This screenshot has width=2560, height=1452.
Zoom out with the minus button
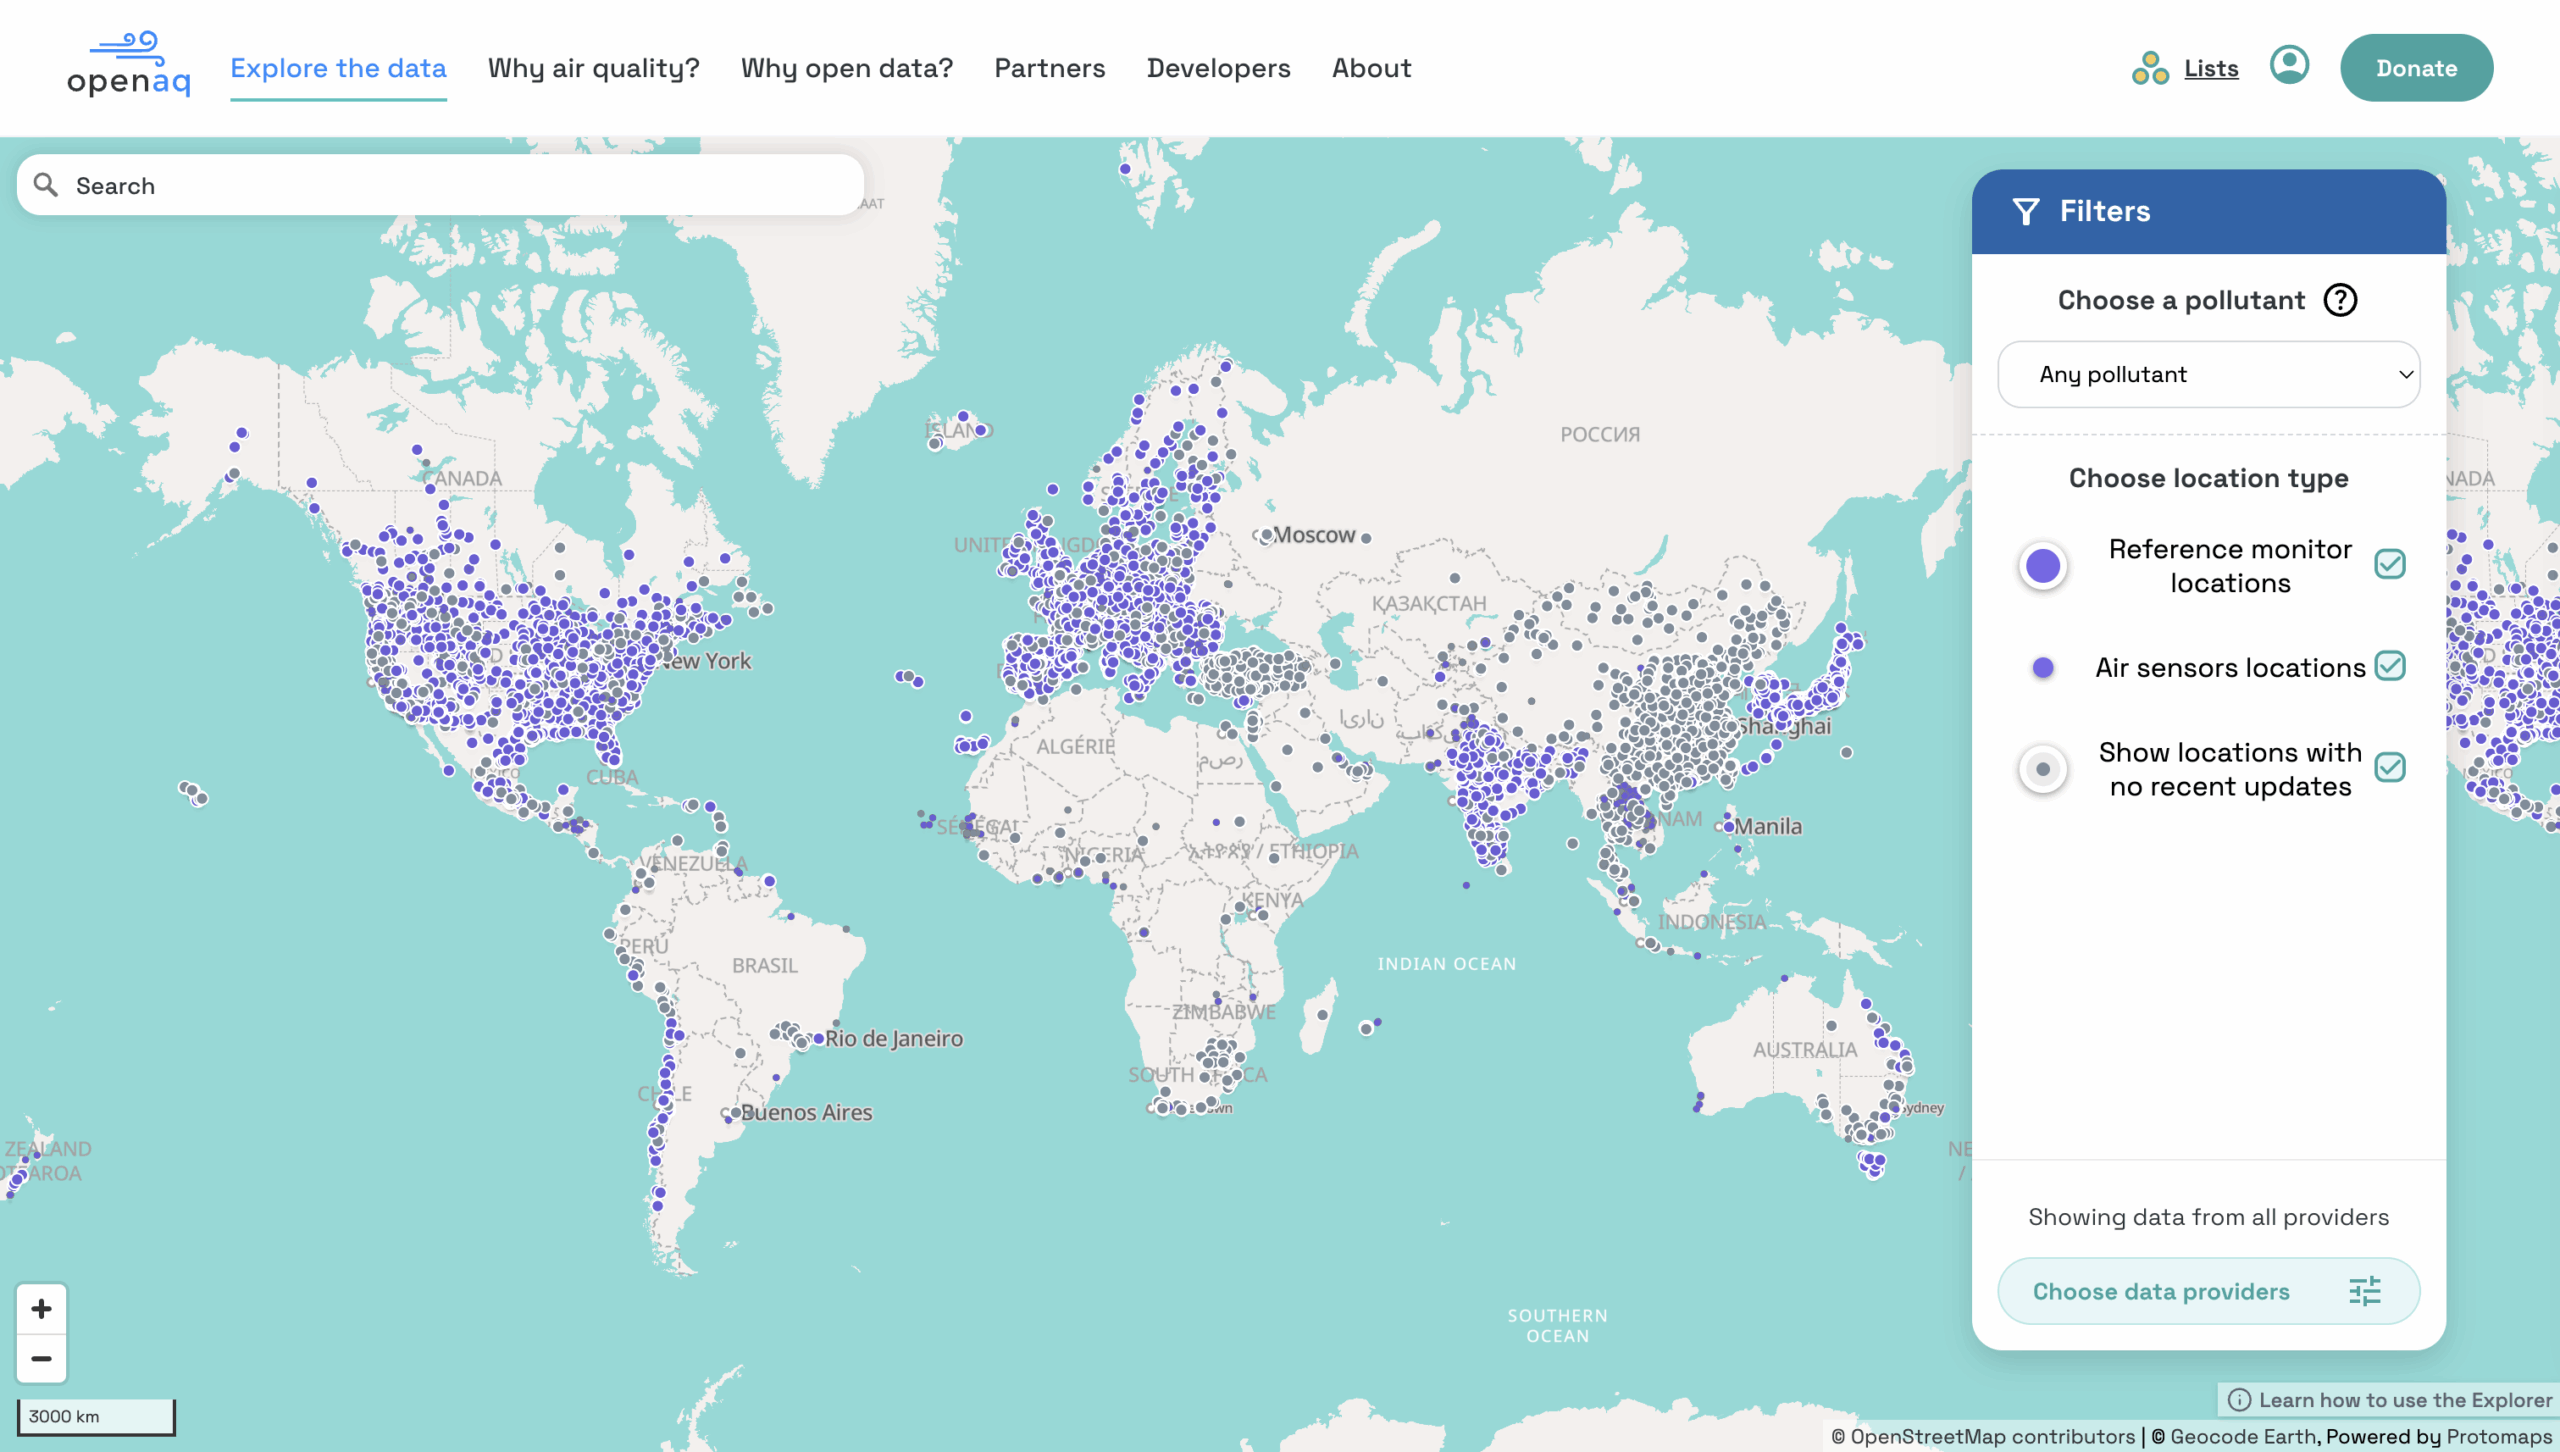[x=41, y=1358]
